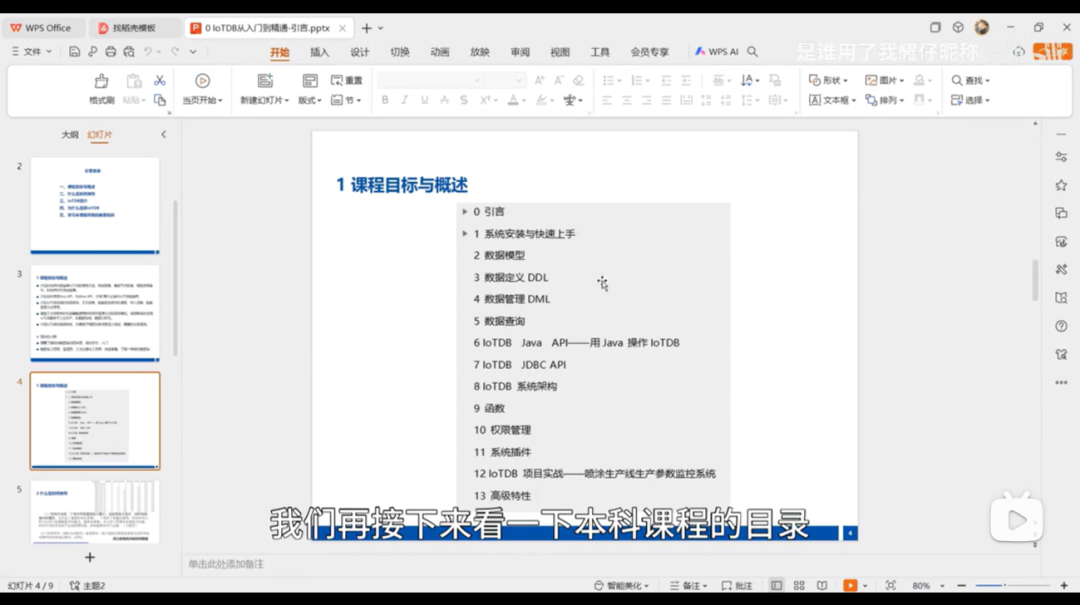Open the settings sliders icon in right sidebar

[x=1061, y=157]
